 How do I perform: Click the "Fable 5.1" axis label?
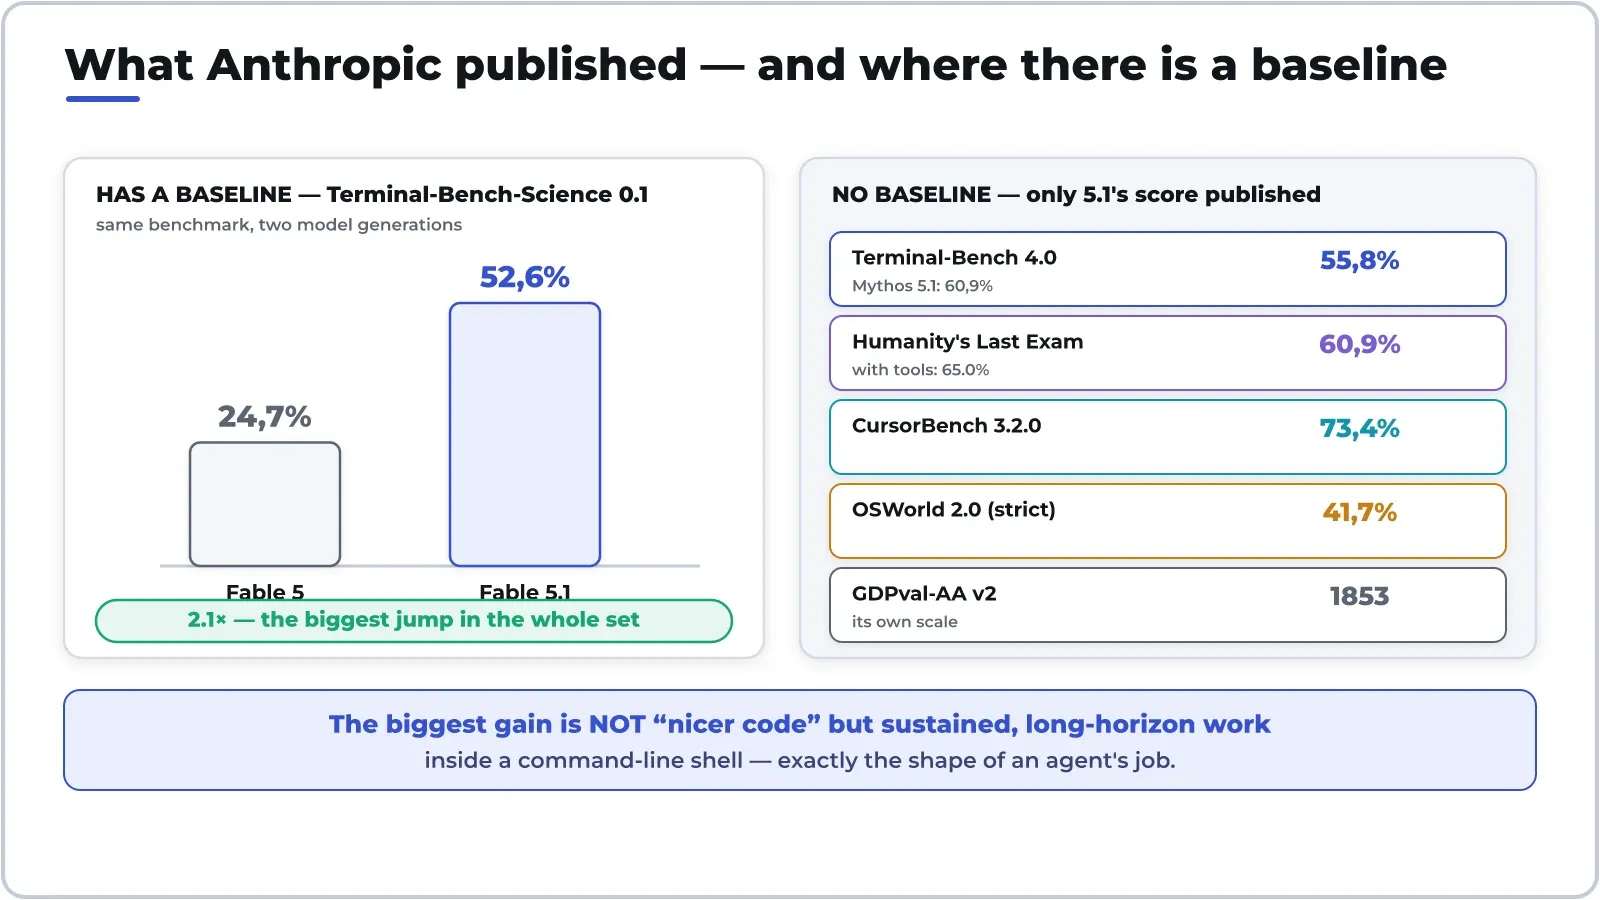pyautogui.click(x=525, y=591)
